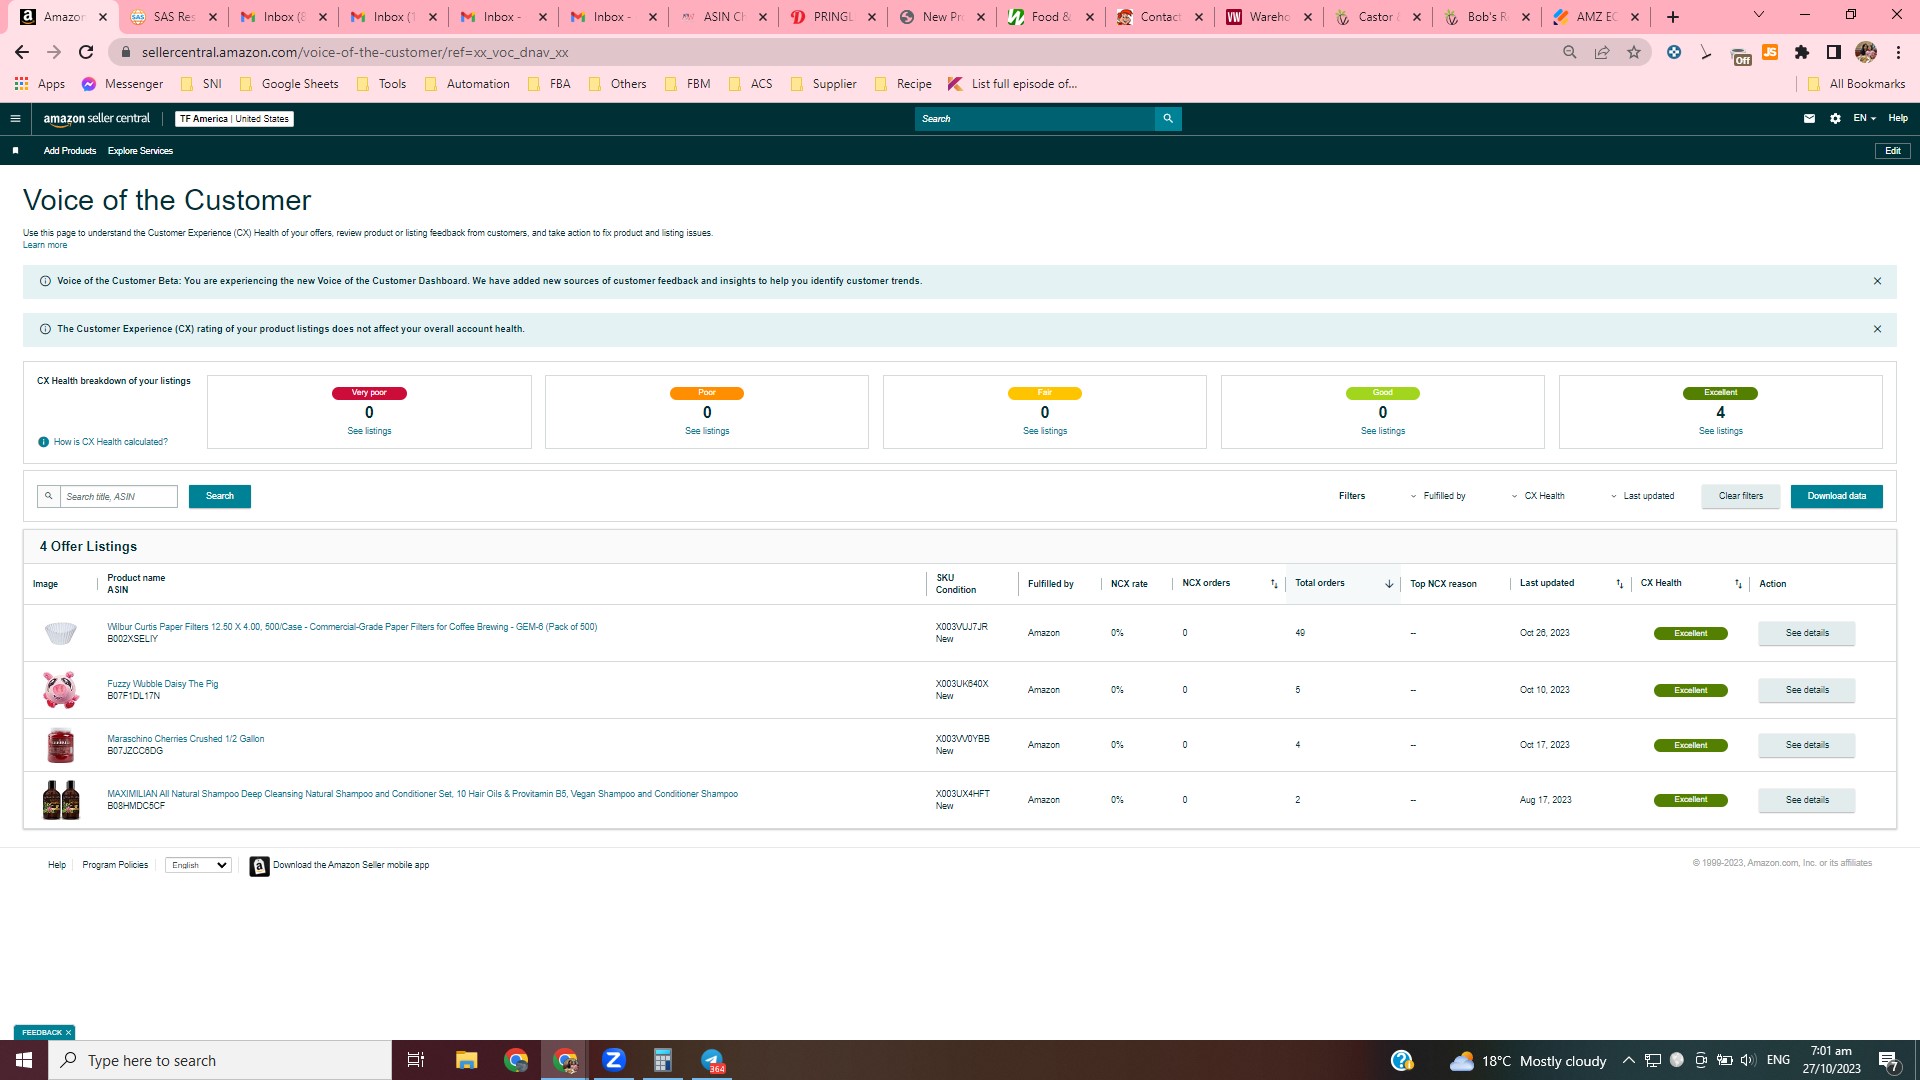Switch to the PRINGL browser tab

pos(833,17)
